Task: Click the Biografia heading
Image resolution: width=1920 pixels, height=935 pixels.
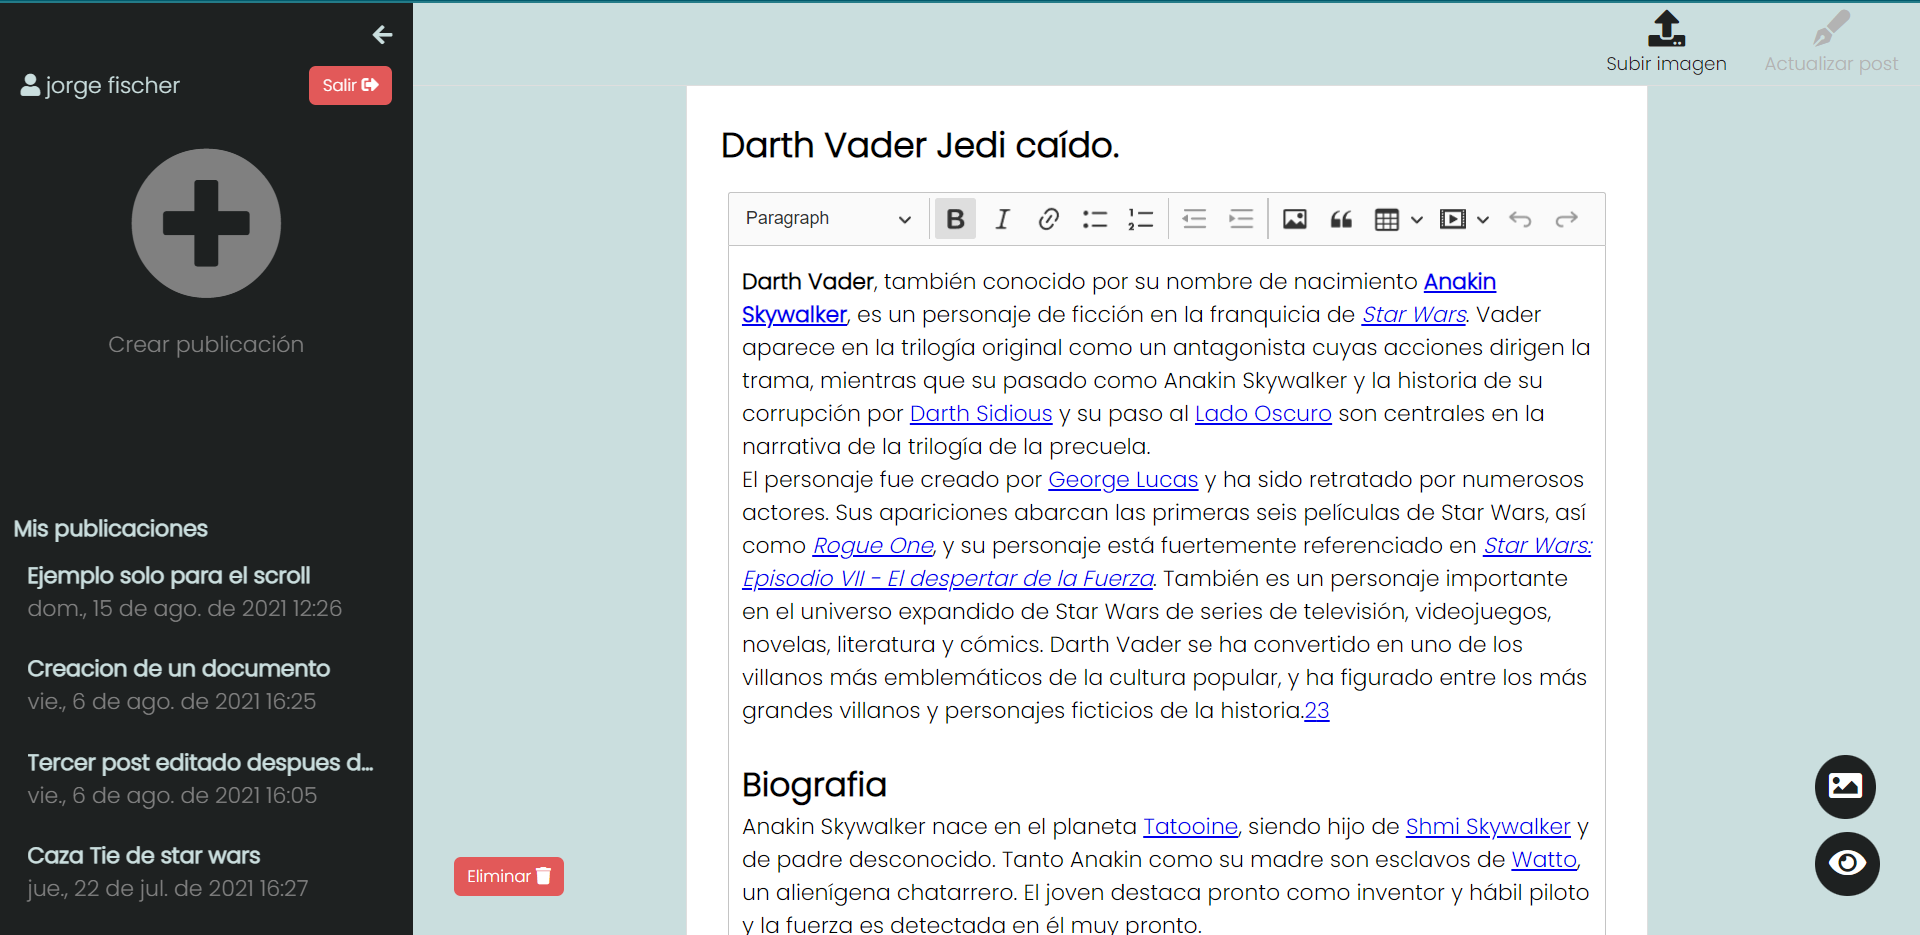Action: pos(814,785)
